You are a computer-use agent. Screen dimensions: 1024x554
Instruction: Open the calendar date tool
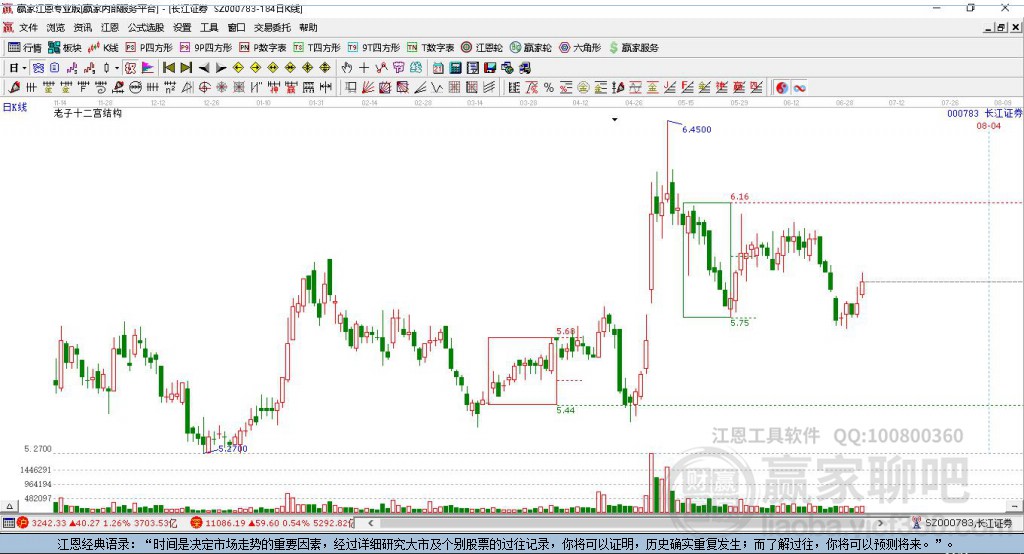tap(438, 68)
